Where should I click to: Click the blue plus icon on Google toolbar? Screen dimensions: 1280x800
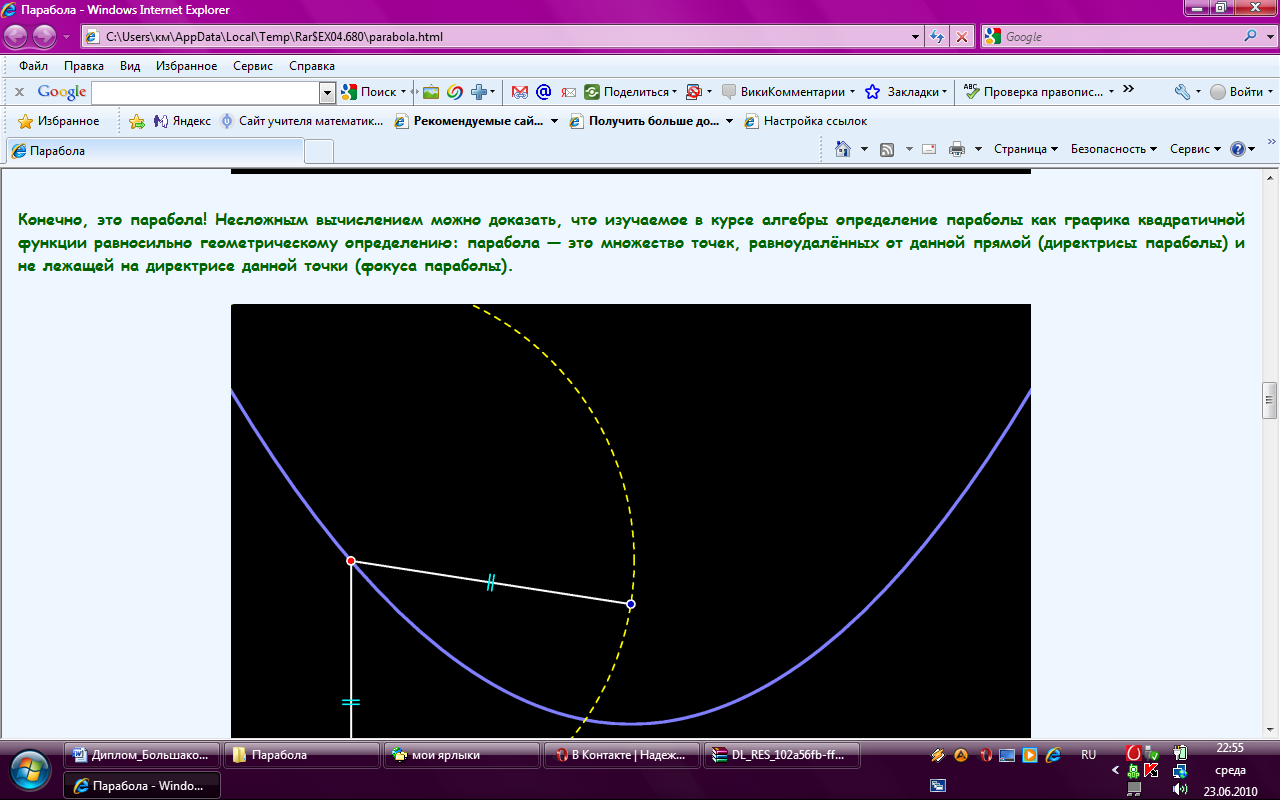pyautogui.click(x=479, y=92)
